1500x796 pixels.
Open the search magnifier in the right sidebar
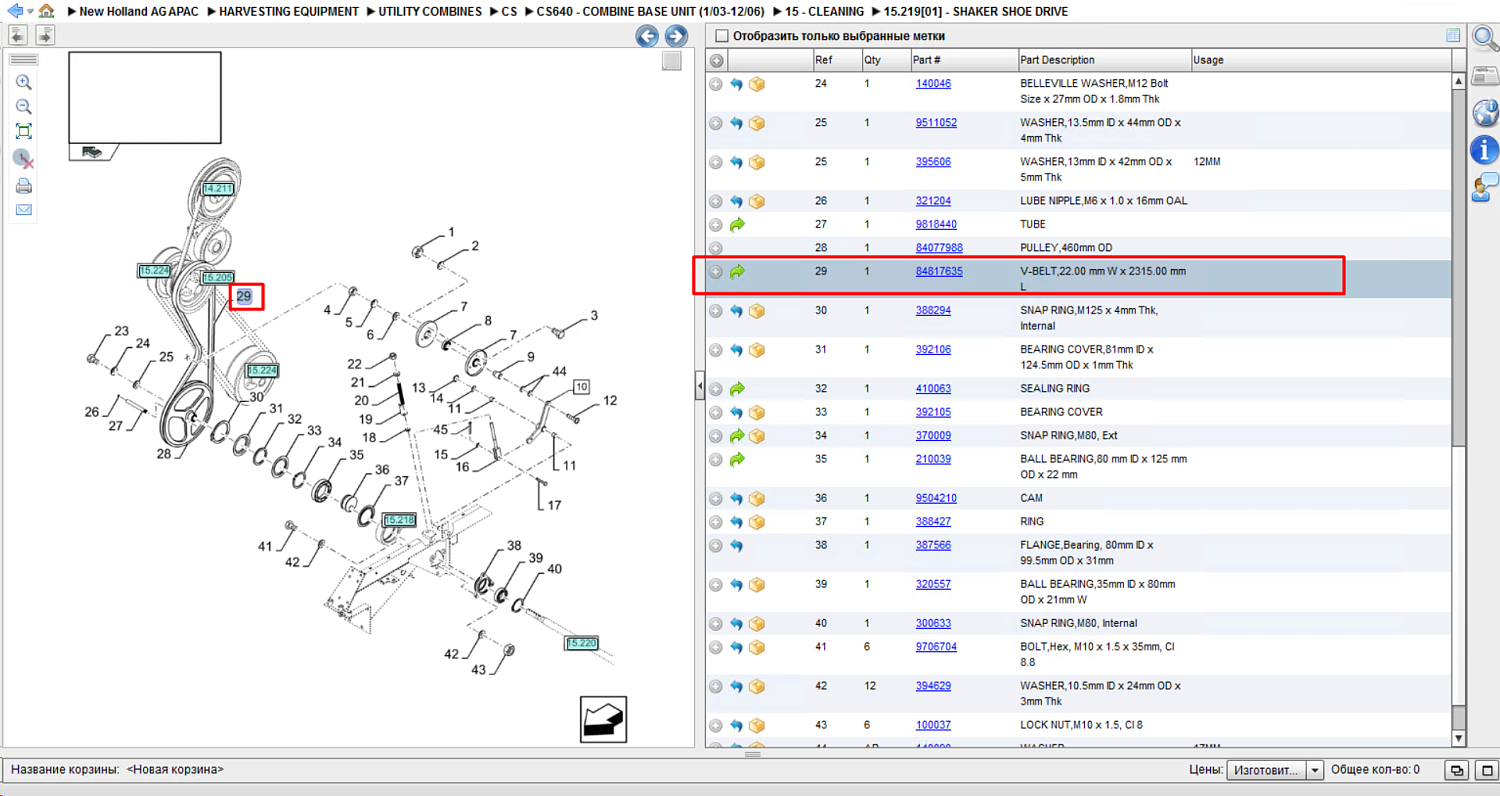1484,39
